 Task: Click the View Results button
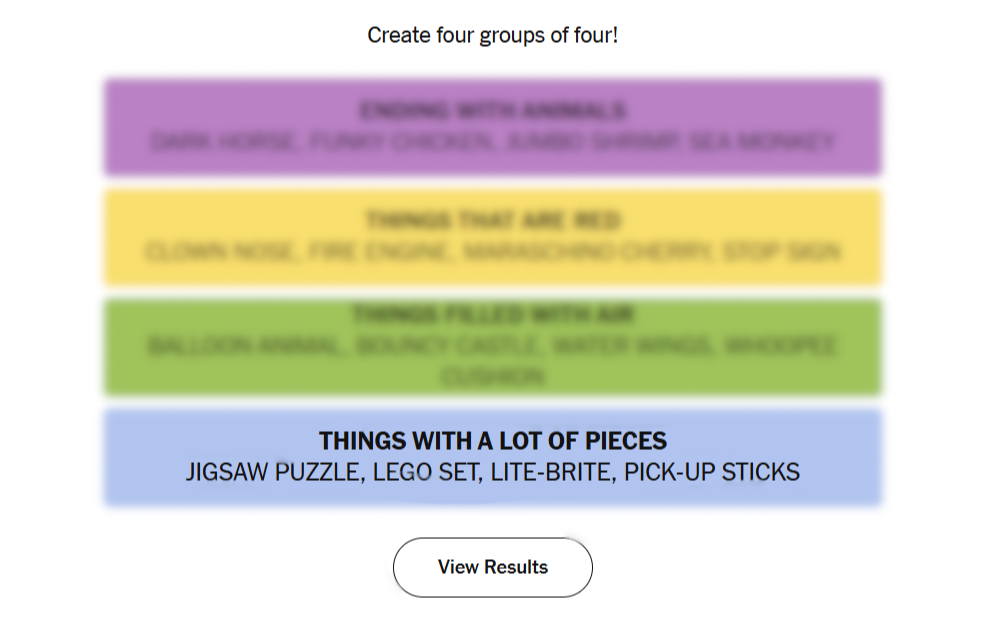pos(492,567)
